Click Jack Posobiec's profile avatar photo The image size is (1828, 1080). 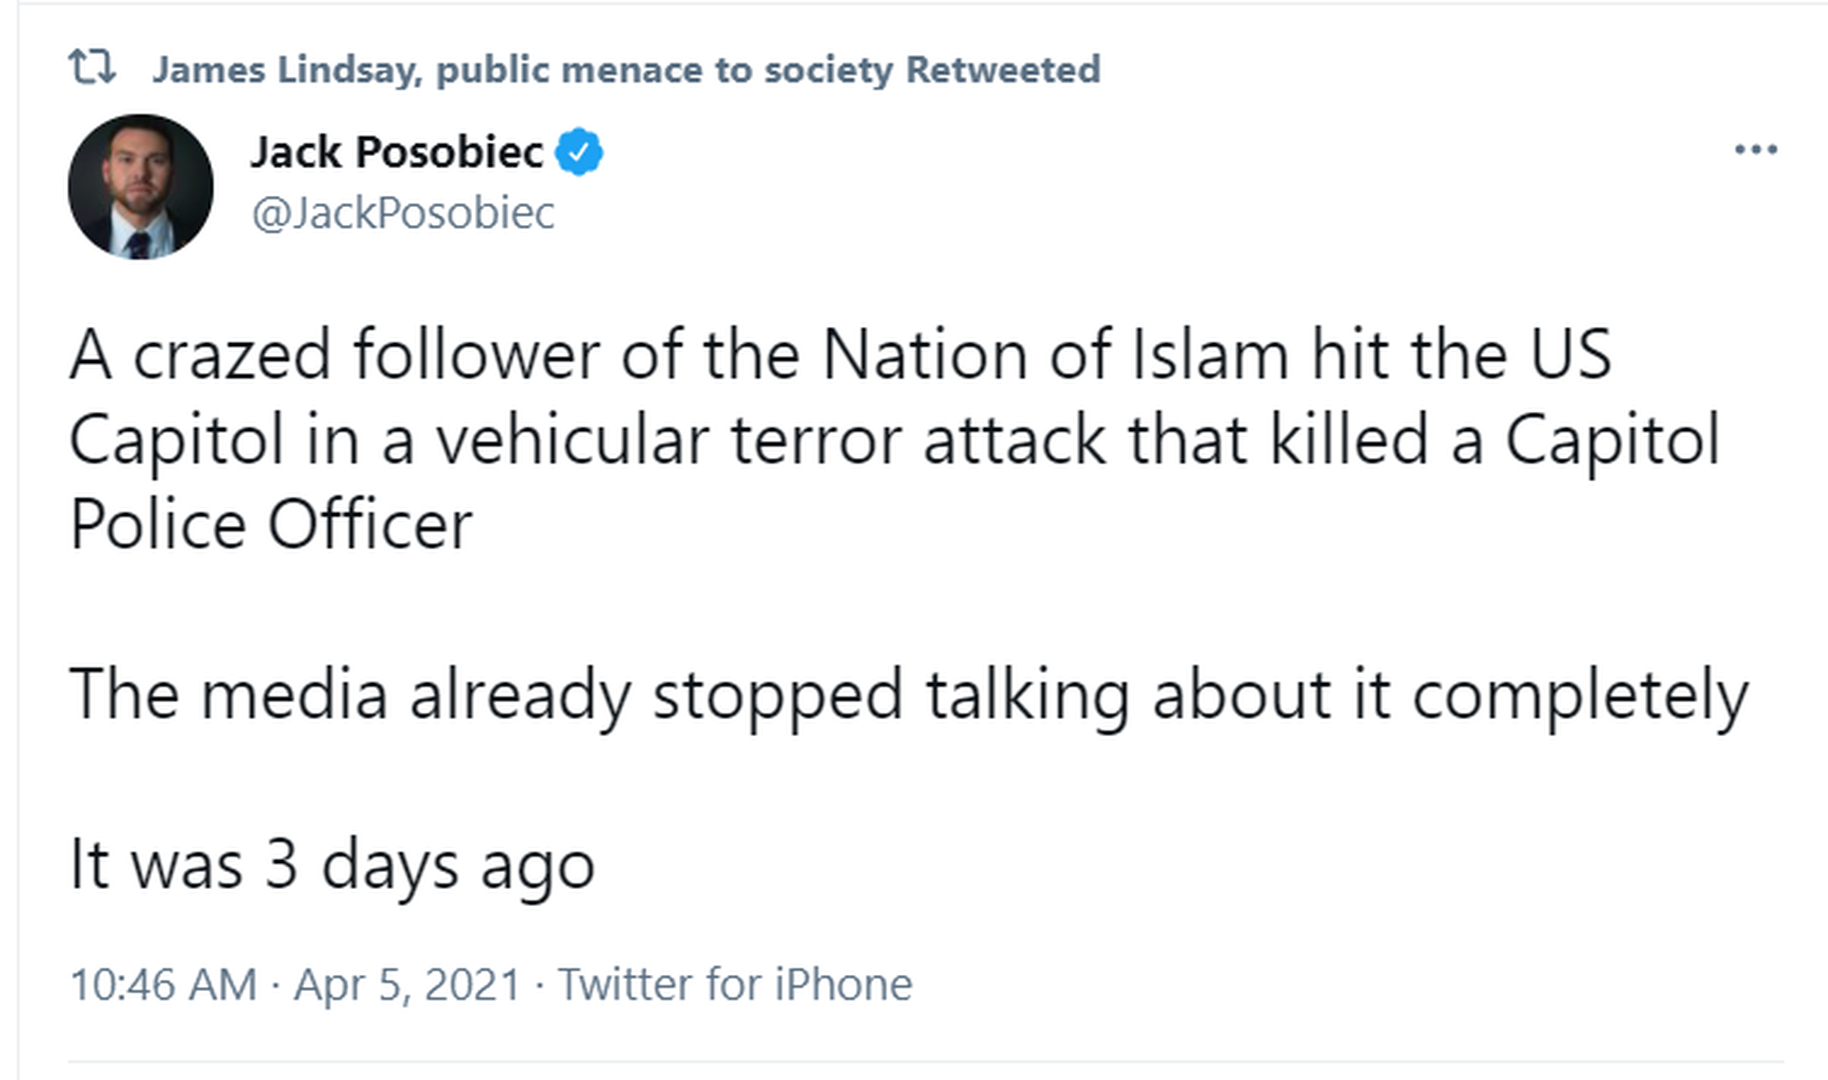141,187
